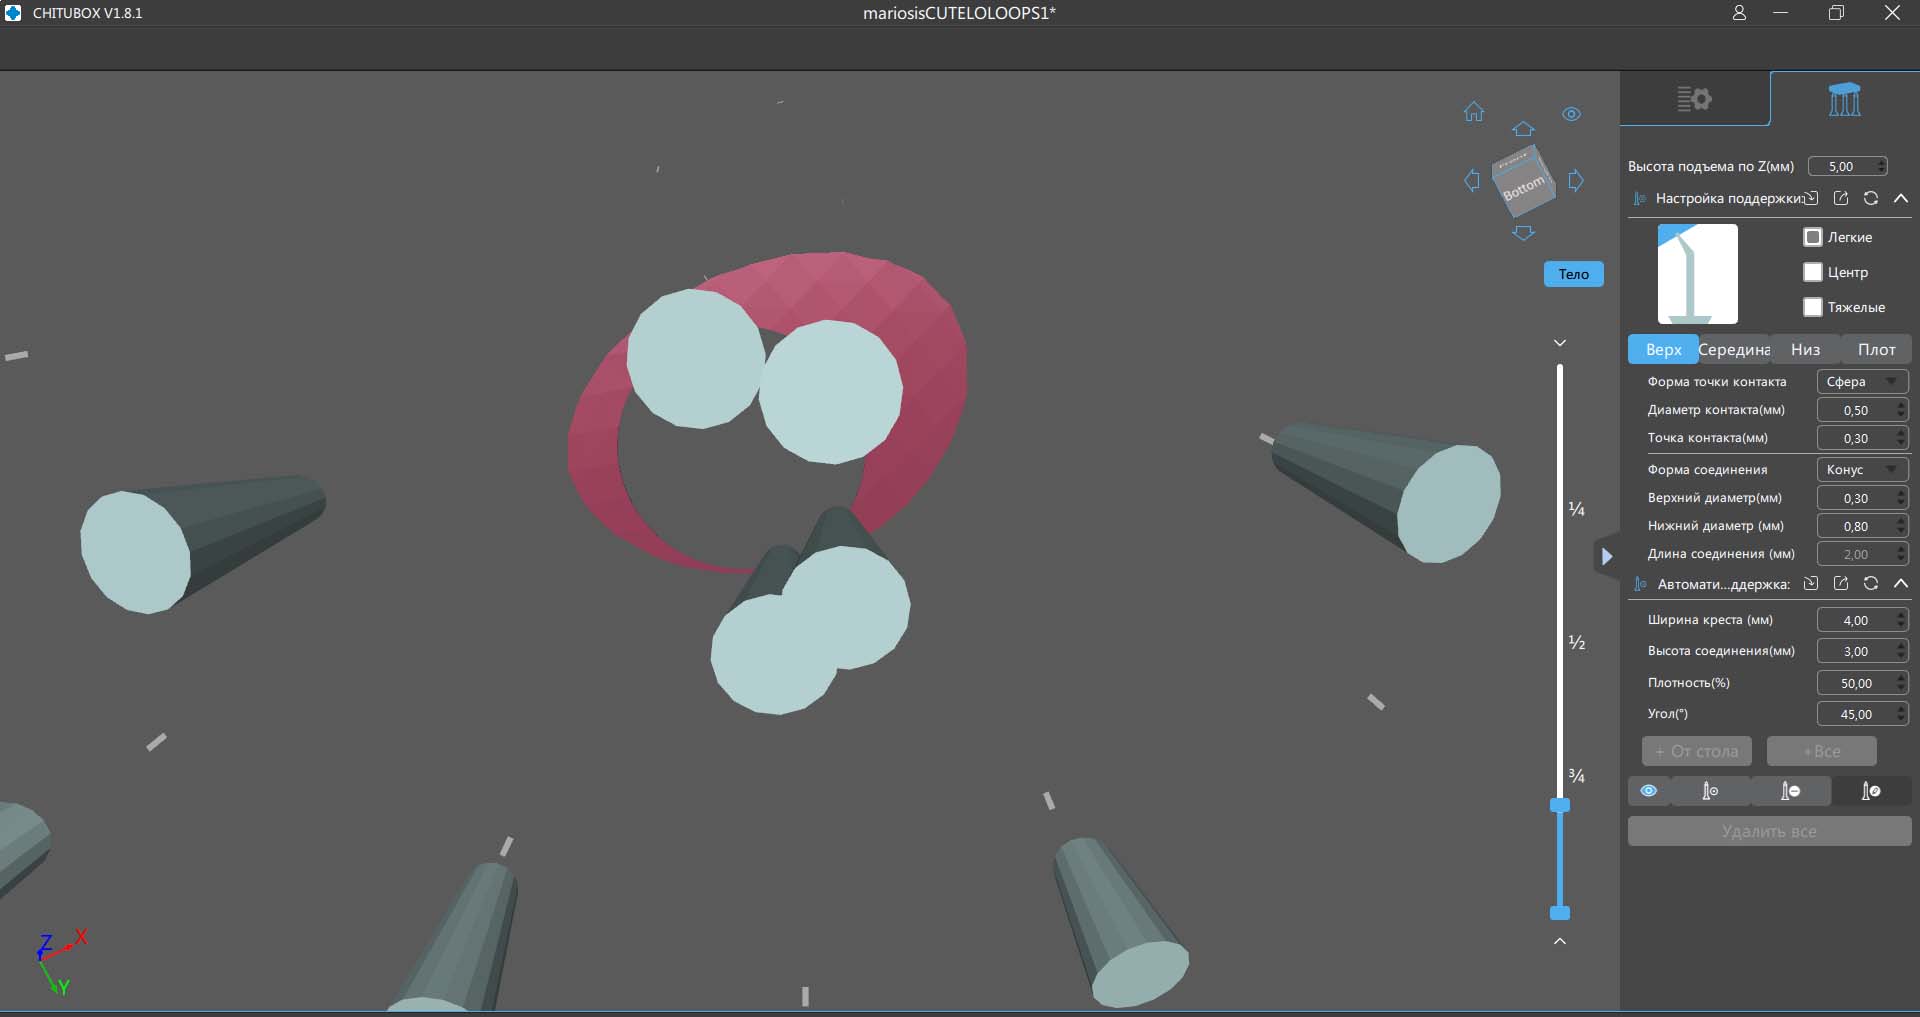1920x1017 pixels.
Task: Open the Форма соединения Конус dropdown
Action: click(1861, 470)
